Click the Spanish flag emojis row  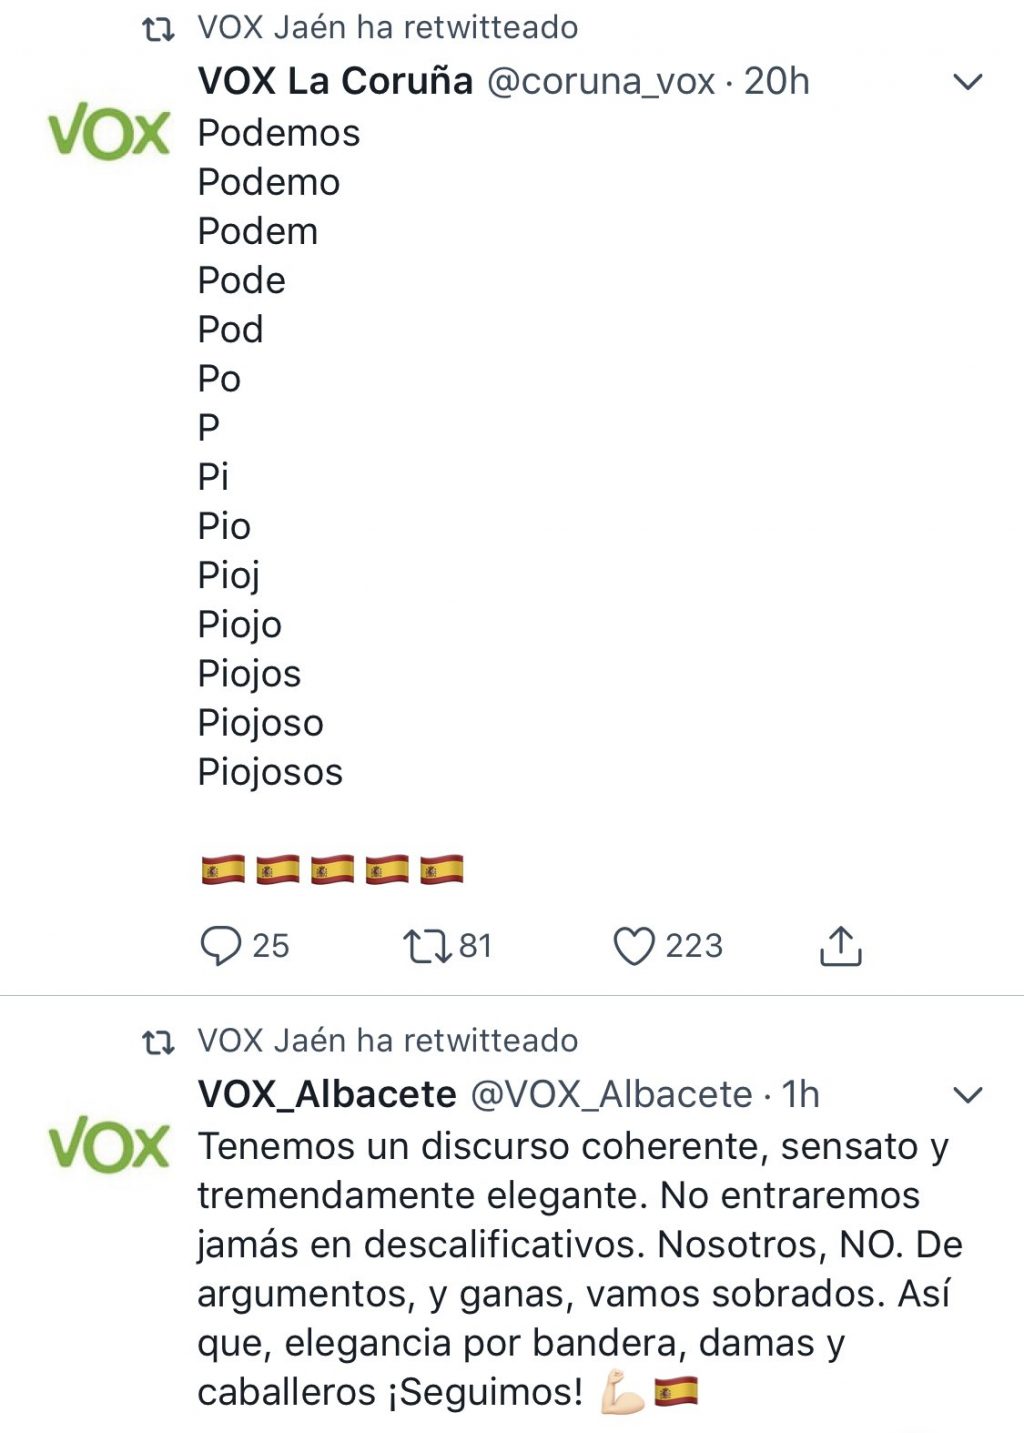point(332,870)
